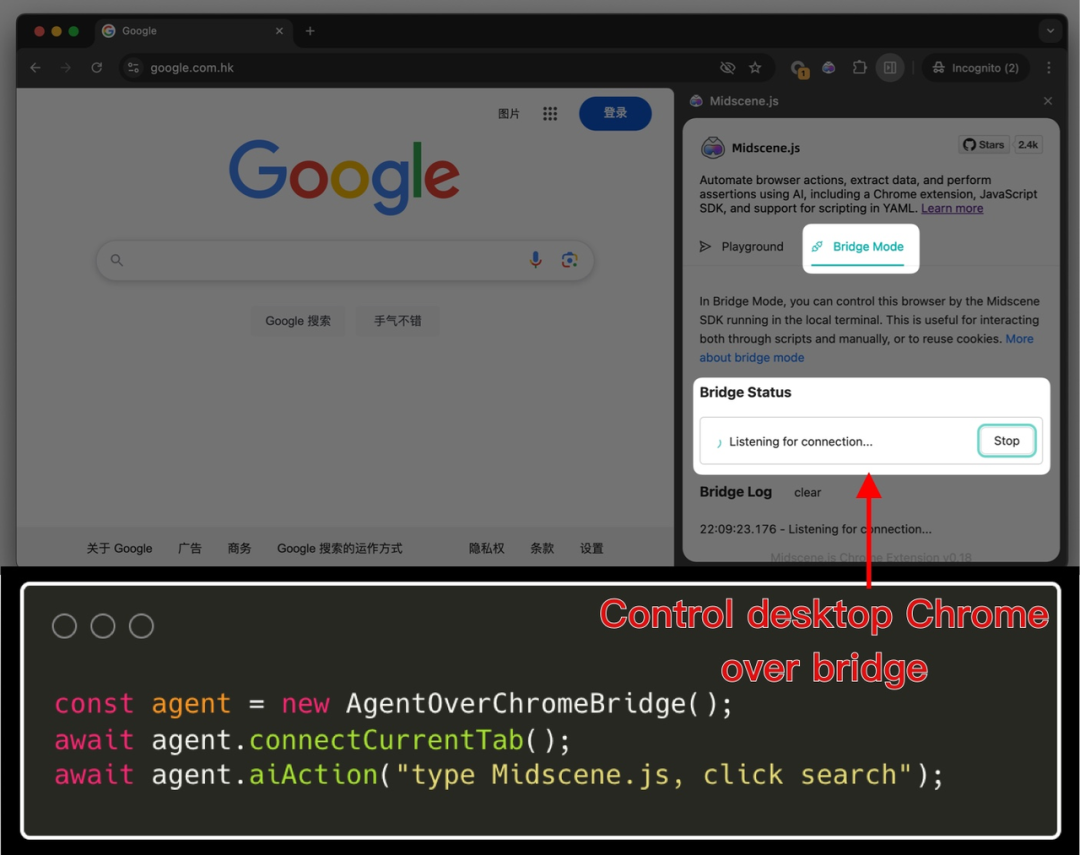The width and height of the screenshot is (1080, 855).
Task: Stop the bridge listening
Action: (1006, 441)
